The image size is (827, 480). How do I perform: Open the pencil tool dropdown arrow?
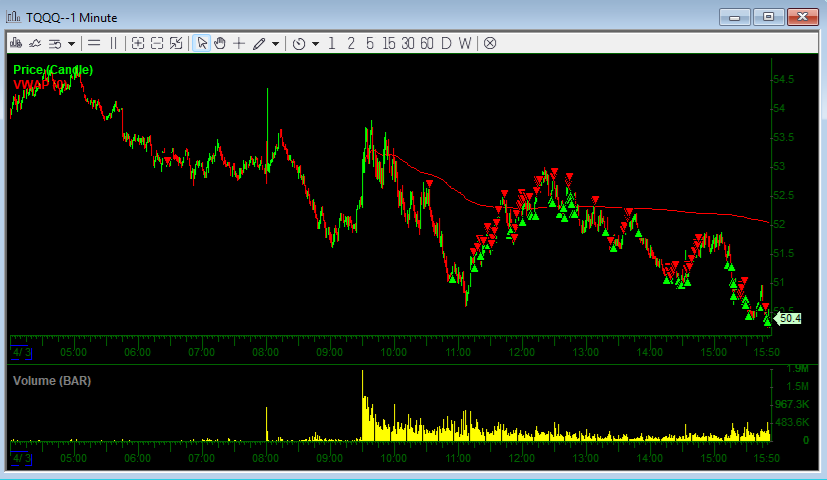pyautogui.click(x=275, y=44)
